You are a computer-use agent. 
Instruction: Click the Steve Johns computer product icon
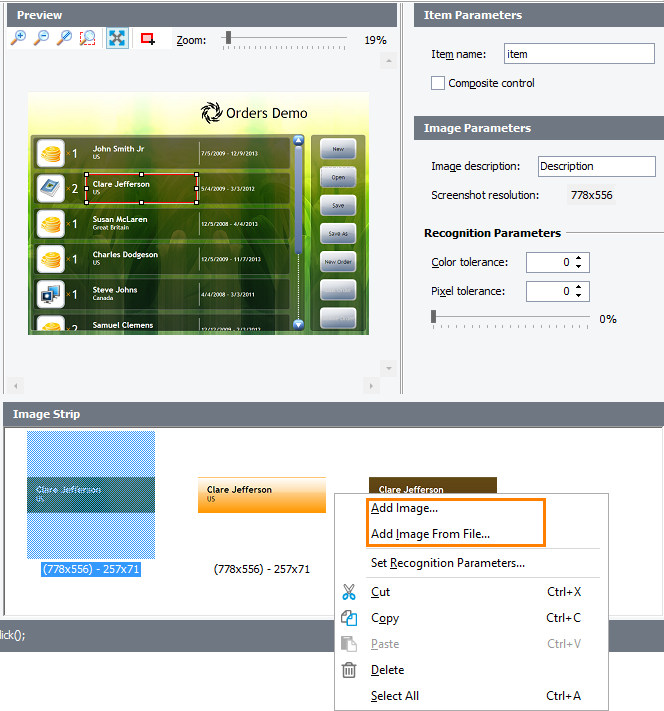click(50, 294)
